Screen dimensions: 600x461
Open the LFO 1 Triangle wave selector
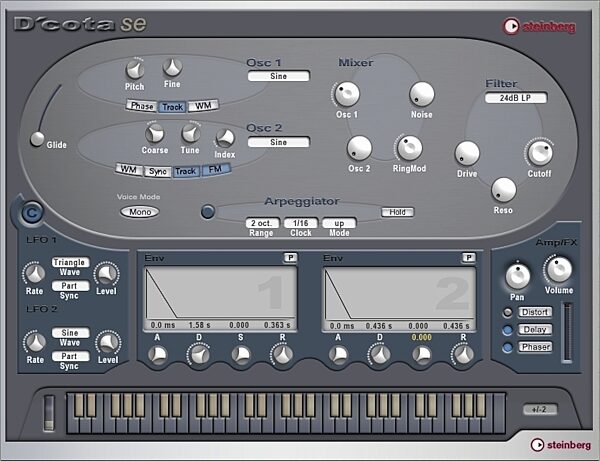click(70, 262)
